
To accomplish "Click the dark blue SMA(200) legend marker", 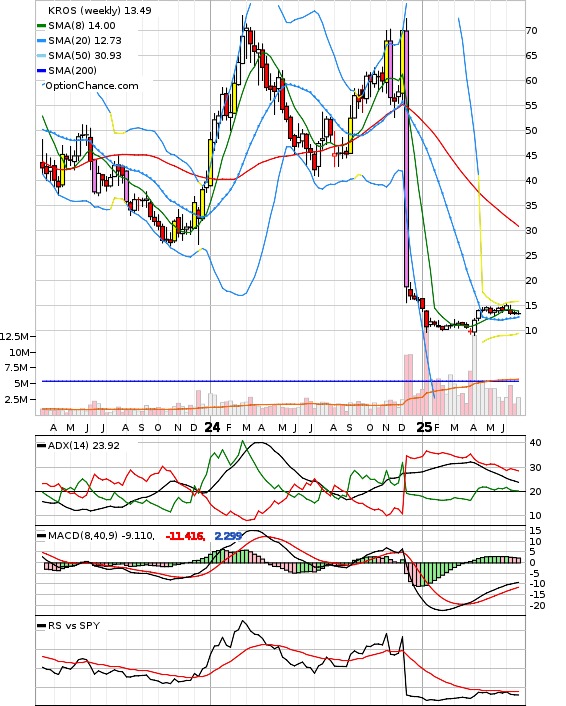I will click(42, 71).
